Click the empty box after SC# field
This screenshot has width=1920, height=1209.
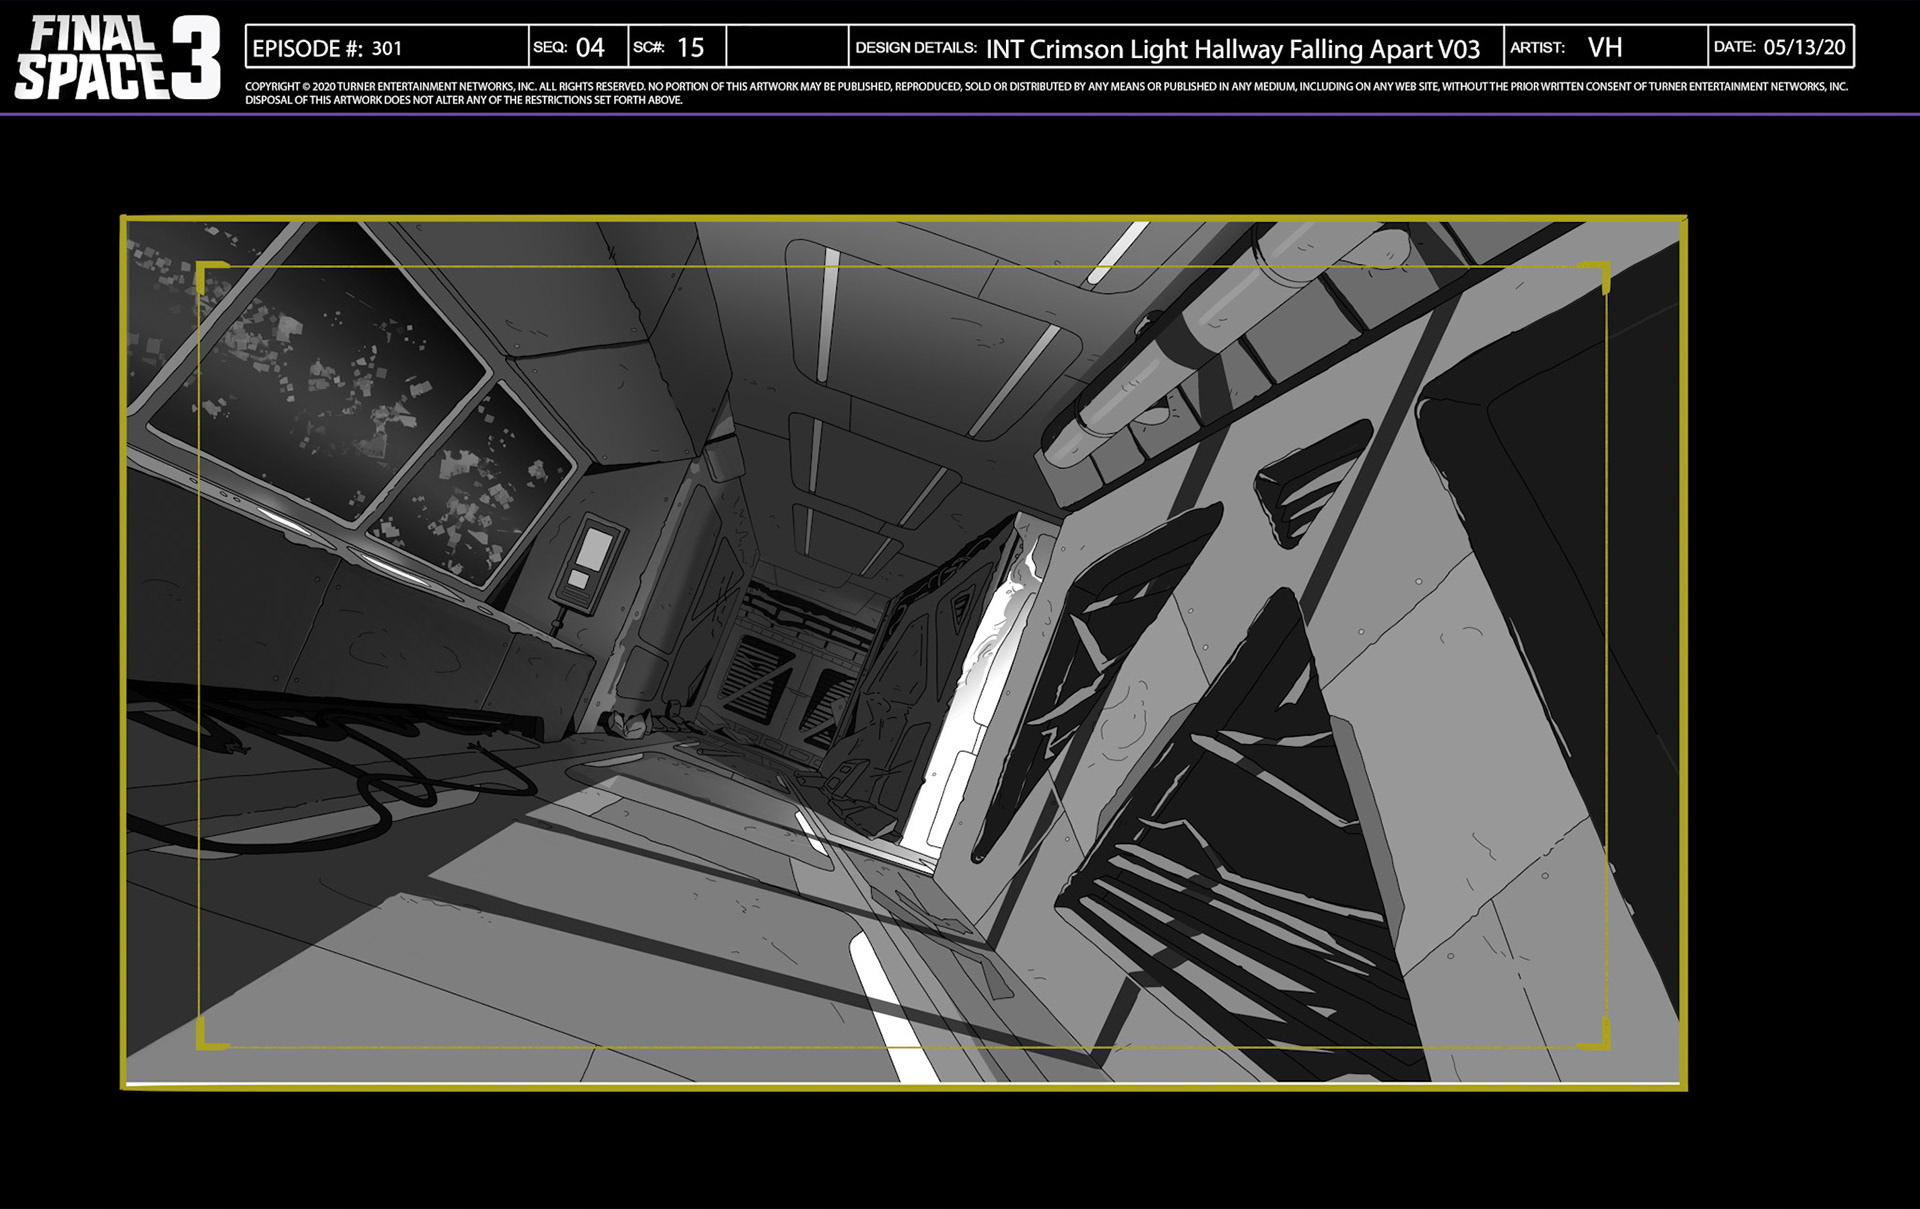[787, 48]
